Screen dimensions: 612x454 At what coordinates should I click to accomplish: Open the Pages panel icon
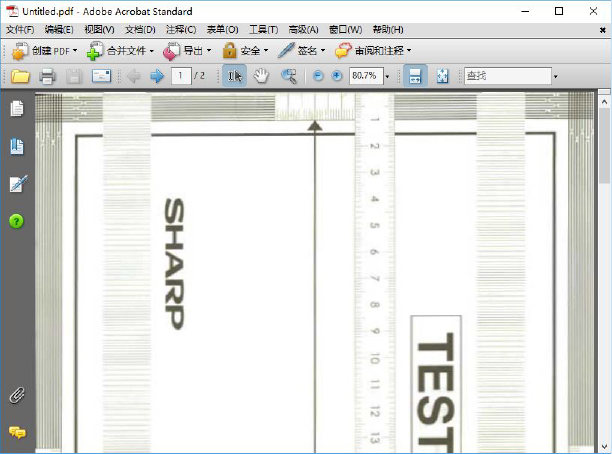click(x=17, y=109)
